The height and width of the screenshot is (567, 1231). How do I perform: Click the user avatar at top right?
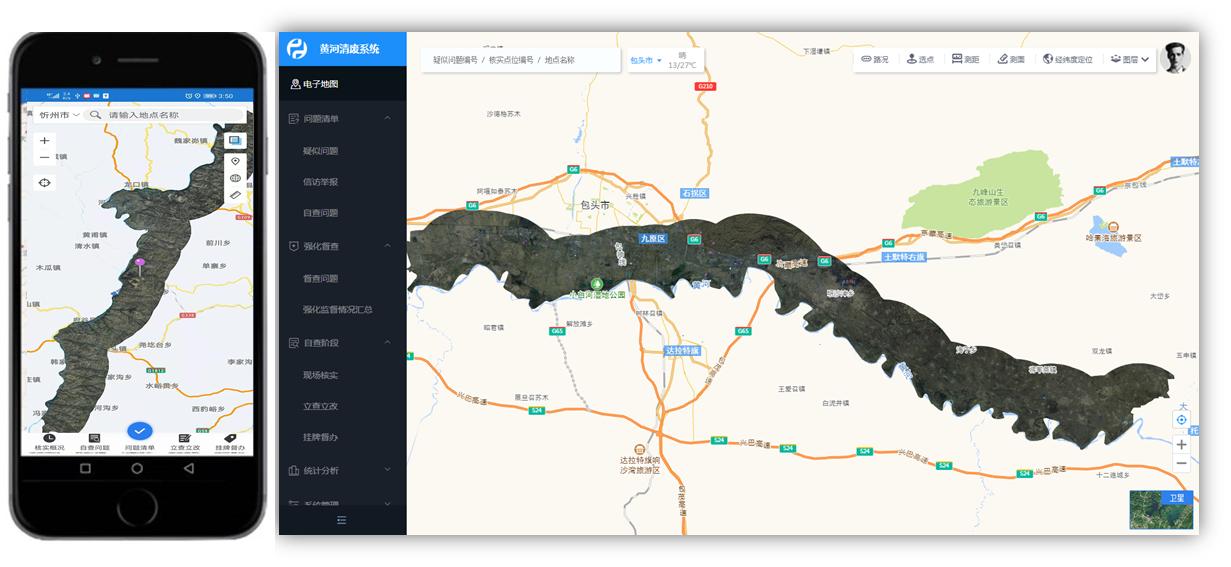click(x=1175, y=58)
